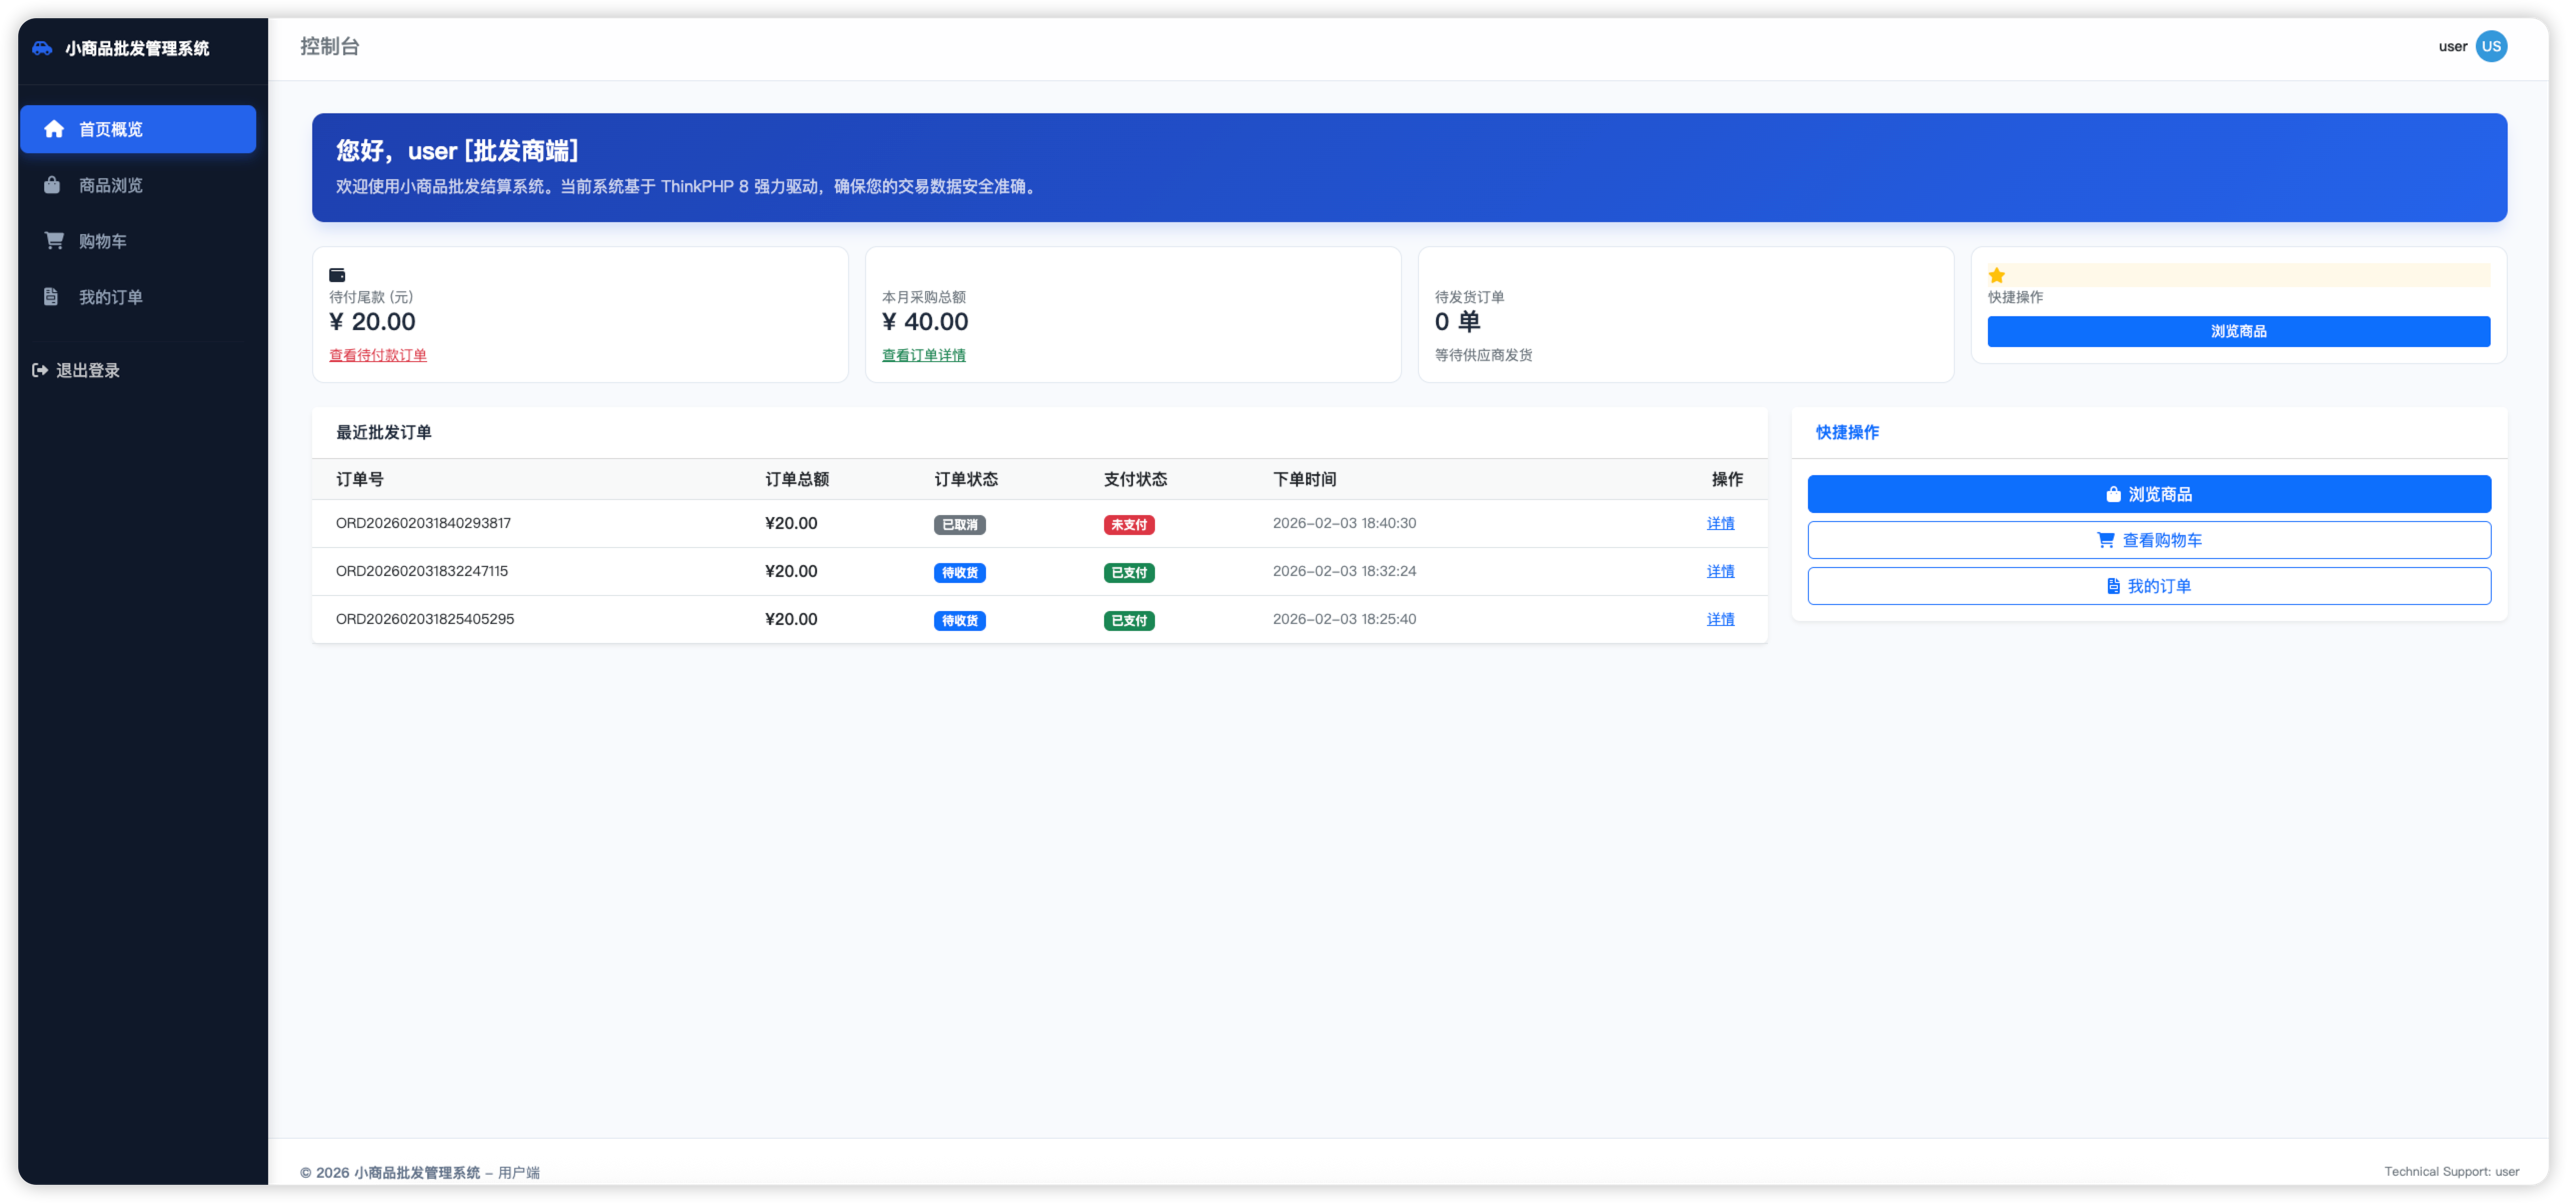This screenshot has width=2567, height=1203.
Task: Click the logout arrow icon beside 退出登录
Action: pos(40,370)
